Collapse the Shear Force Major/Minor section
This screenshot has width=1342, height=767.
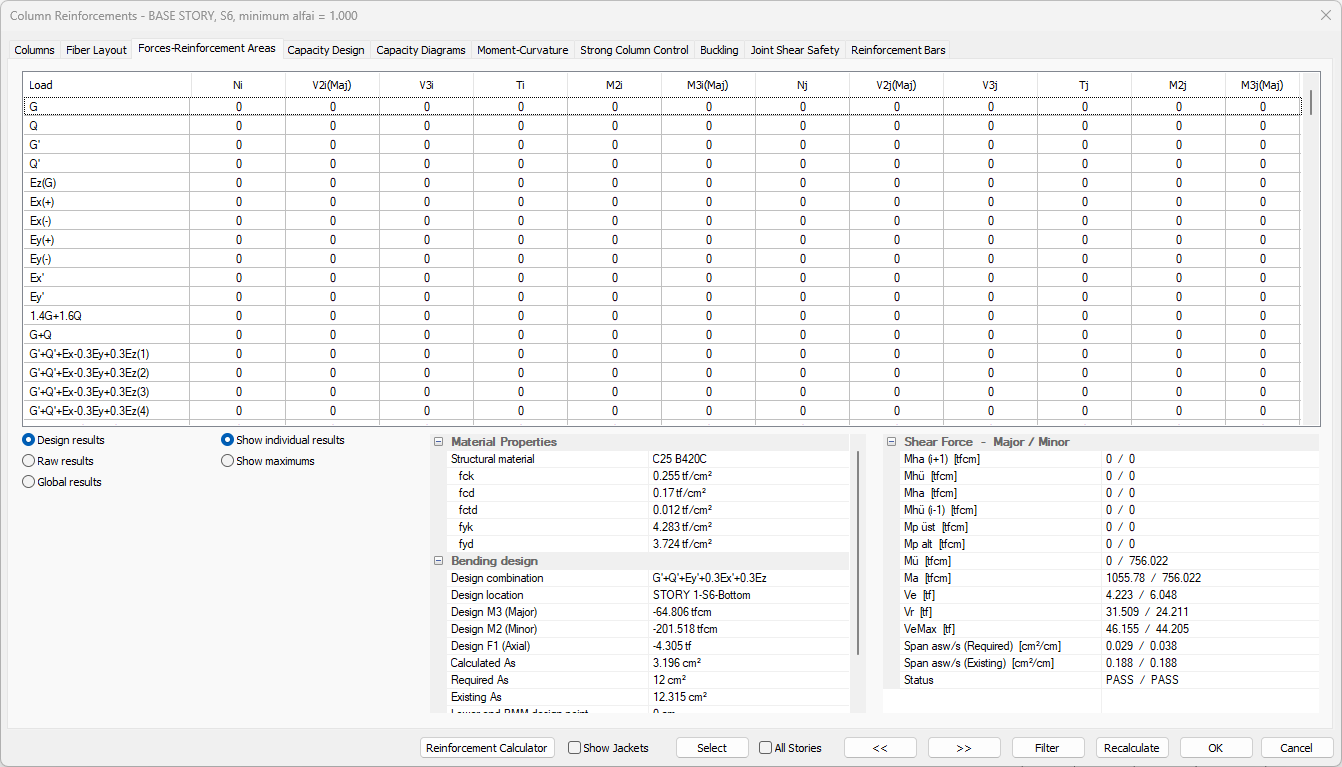(891, 442)
